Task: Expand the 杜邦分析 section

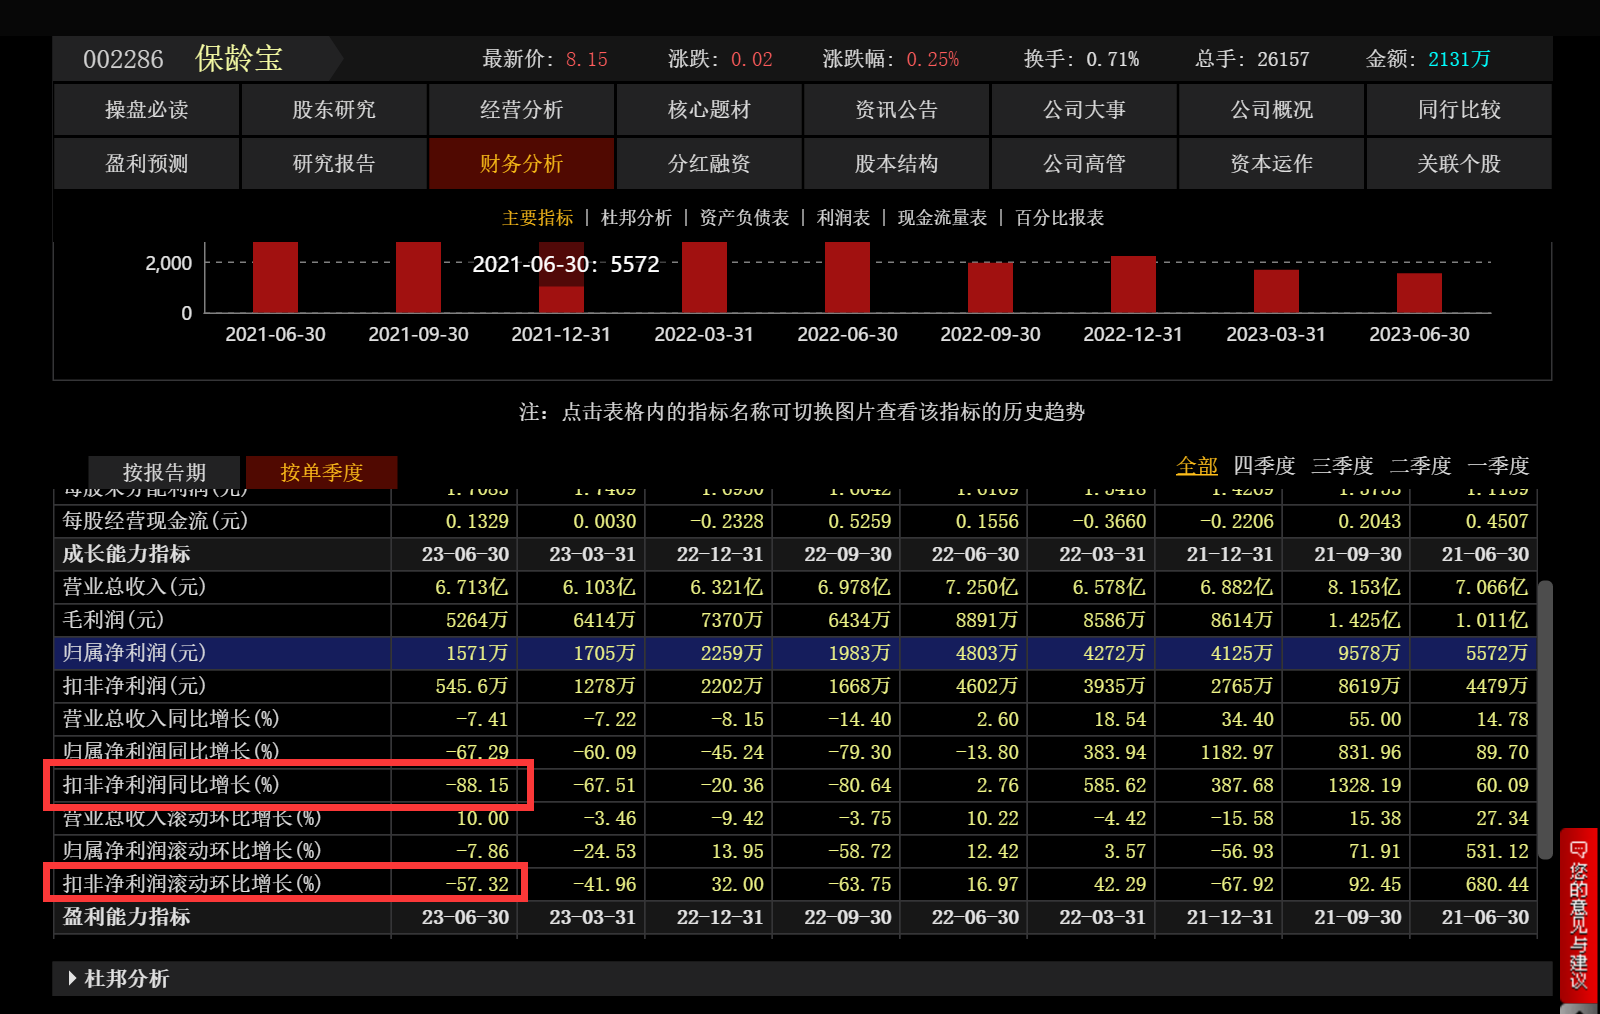Action: coord(802,979)
